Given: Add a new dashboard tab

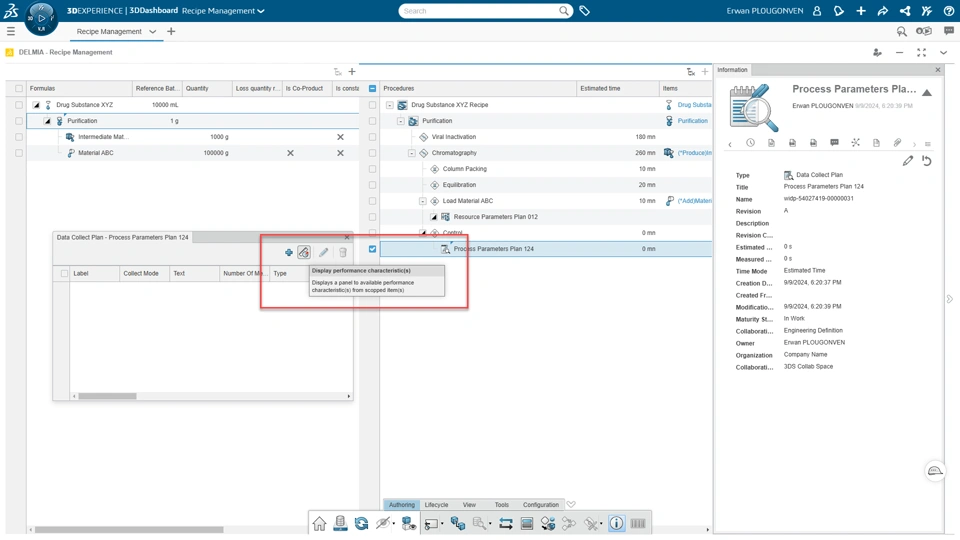Looking at the screenshot, I should coord(171,31).
